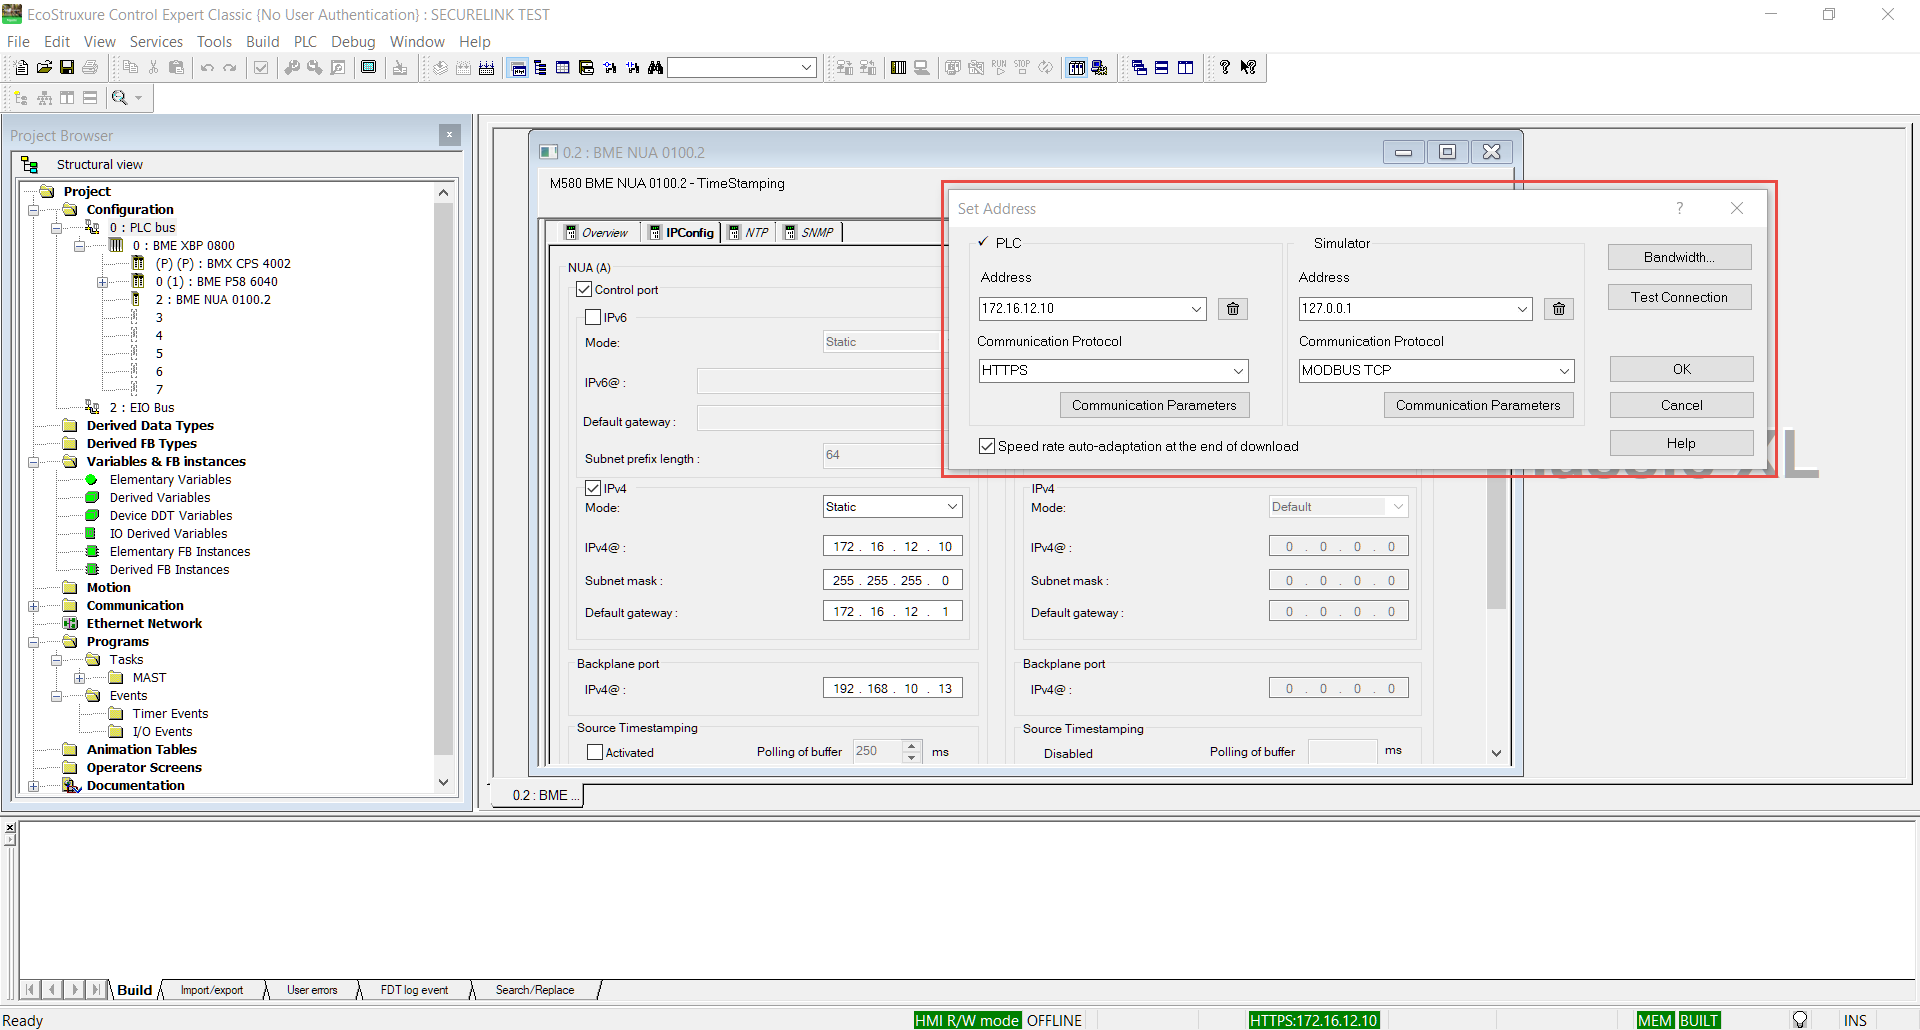Screen dimensions: 1920x1030
Task: Click the binoculars search icon in the toolbar
Action: tap(656, 68)
